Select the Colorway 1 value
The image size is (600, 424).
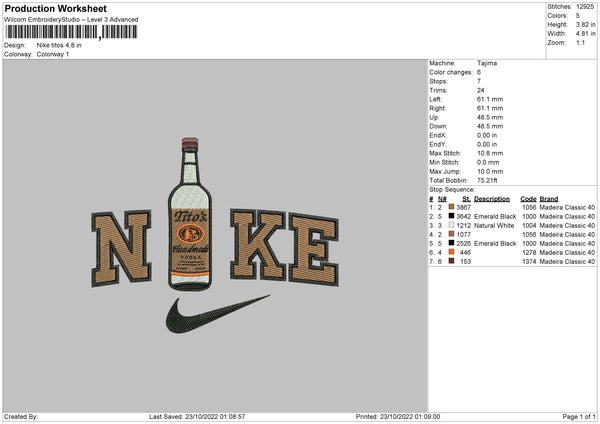(x=53, y=54)
